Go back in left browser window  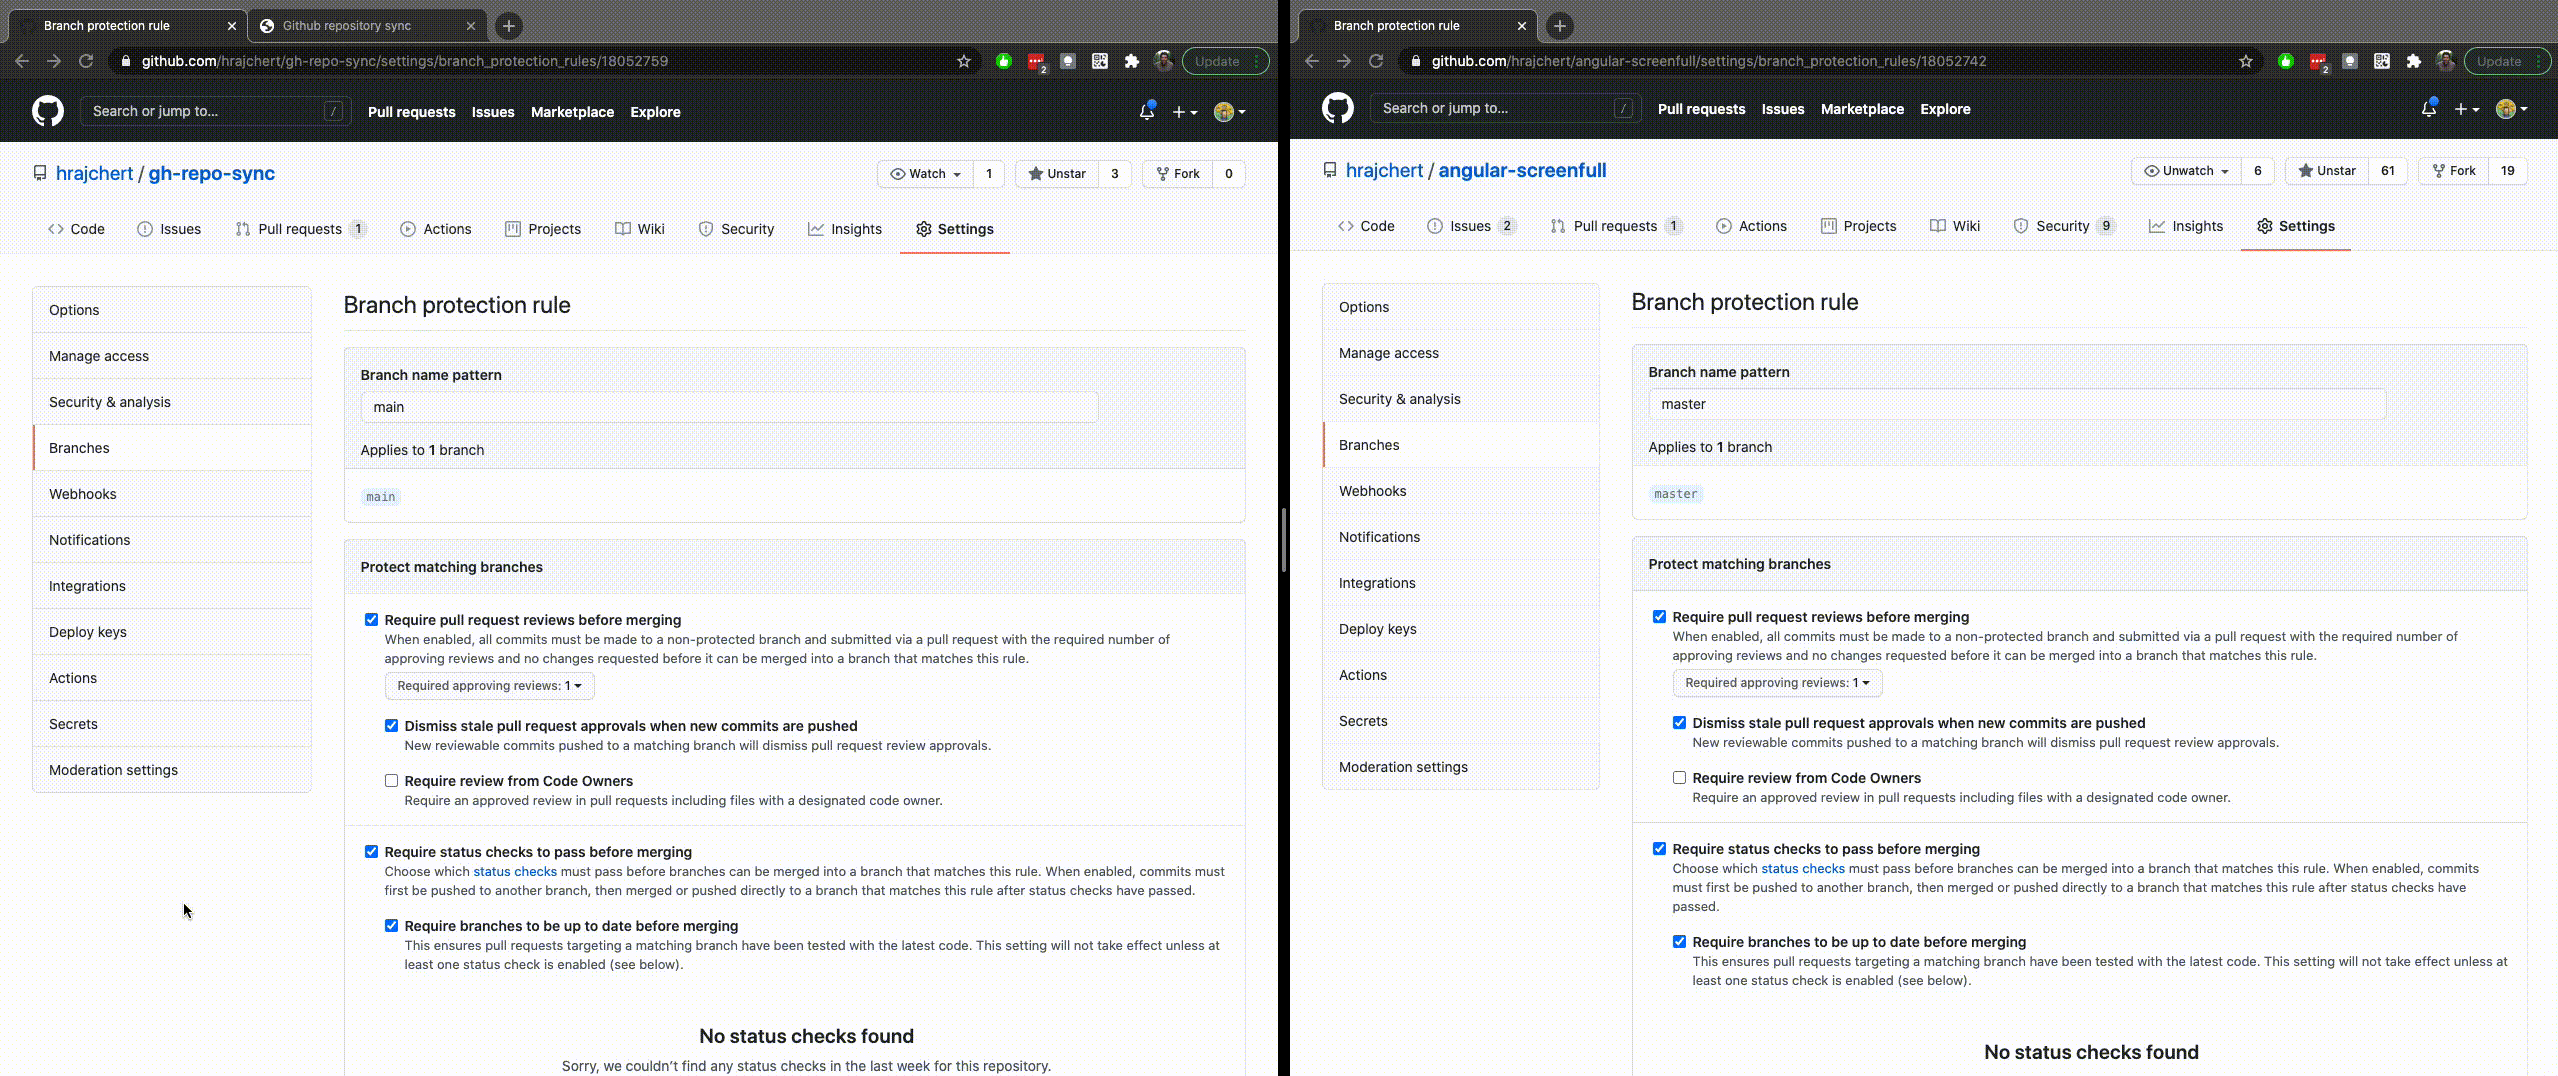(x=22, y=61)
